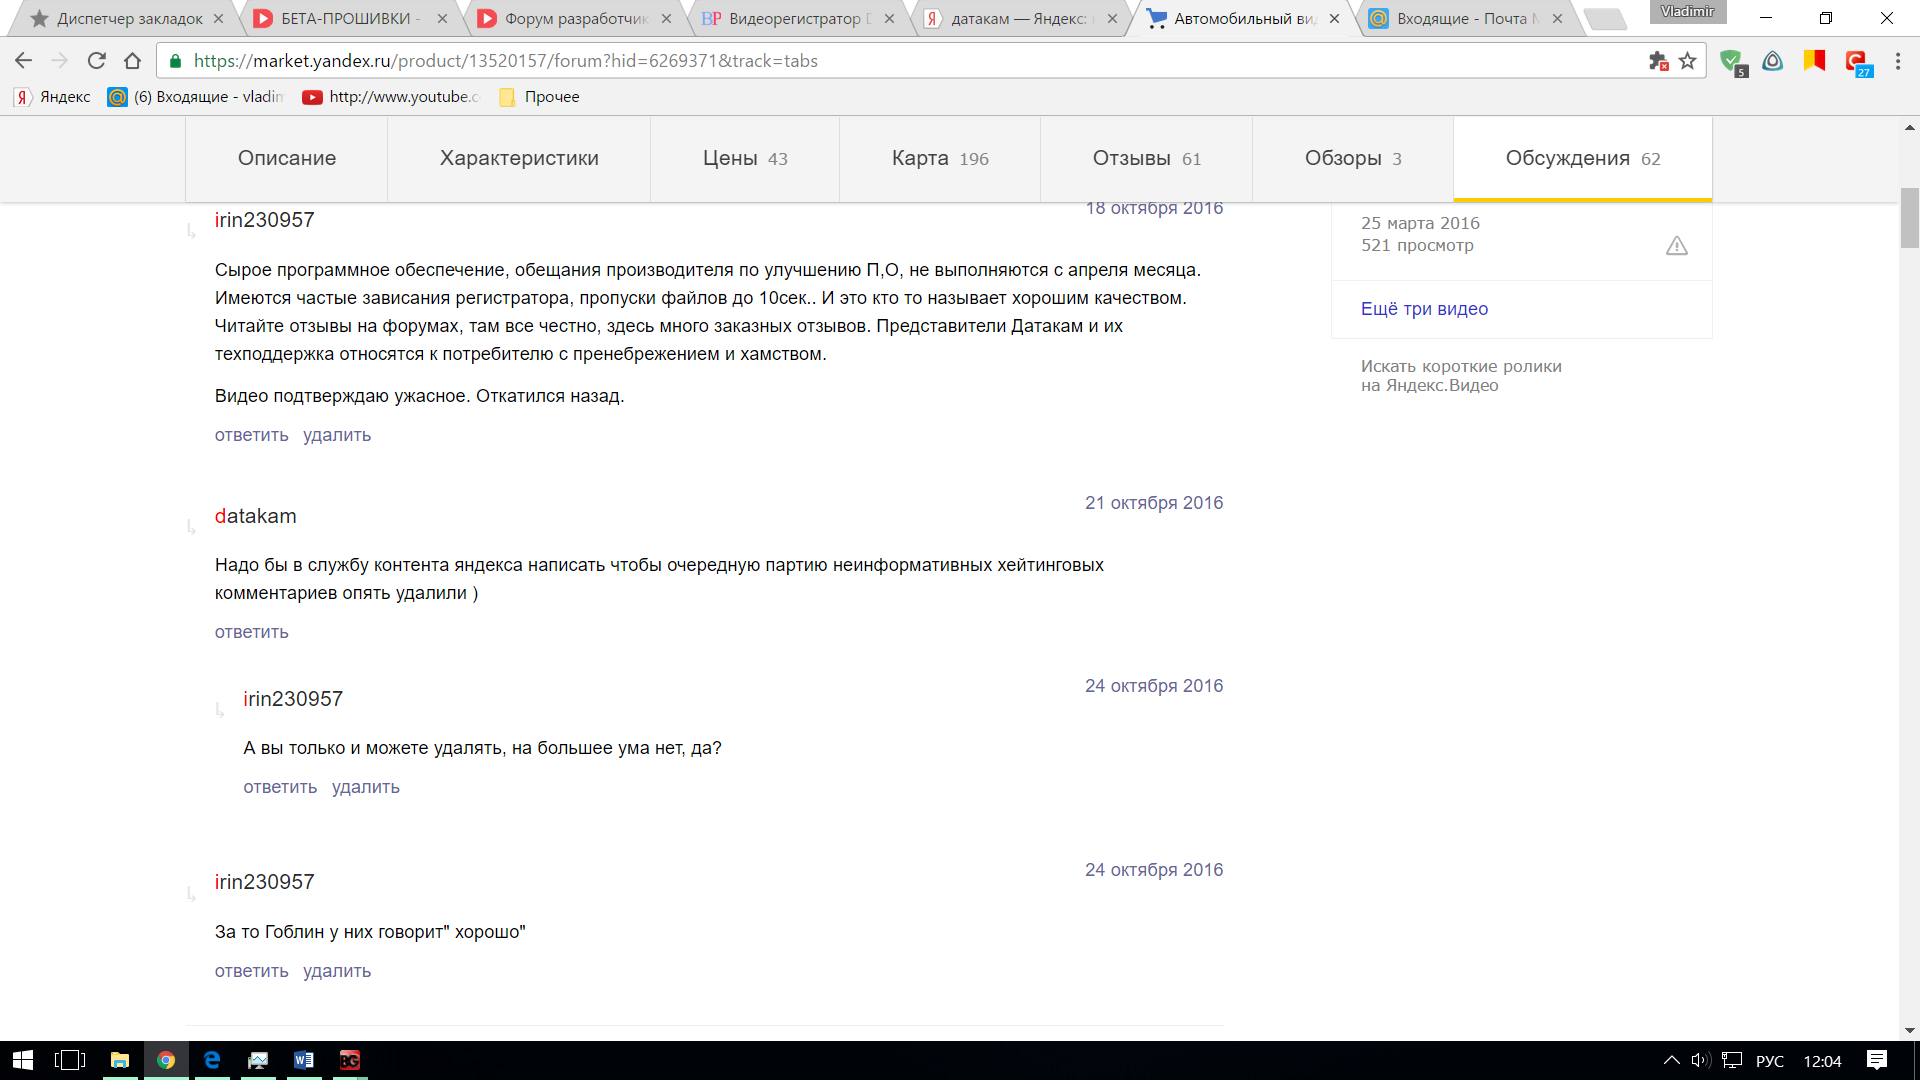Image resolution: width=1920 pixels, height=1080 pixels.
Task: Open a new browser tab button
Action: (1606, 19)
